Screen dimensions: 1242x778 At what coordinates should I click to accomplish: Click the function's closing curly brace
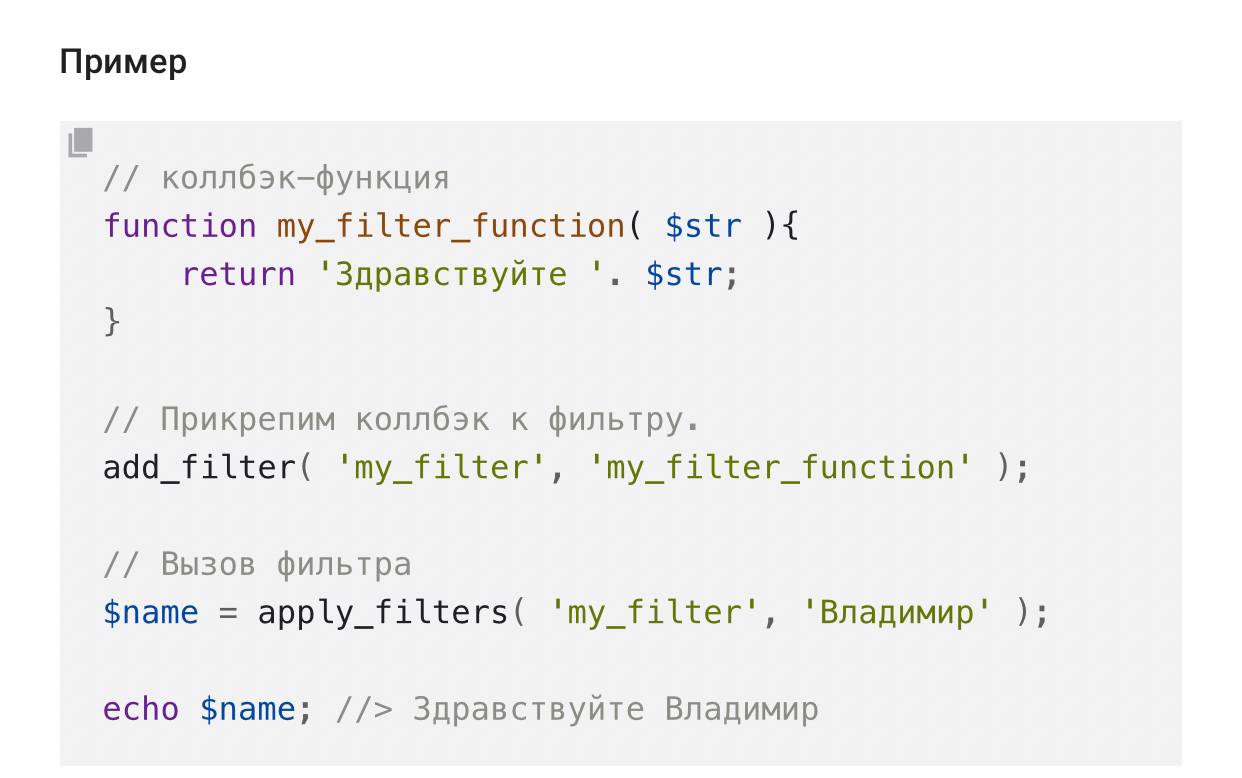click(112, 322)
